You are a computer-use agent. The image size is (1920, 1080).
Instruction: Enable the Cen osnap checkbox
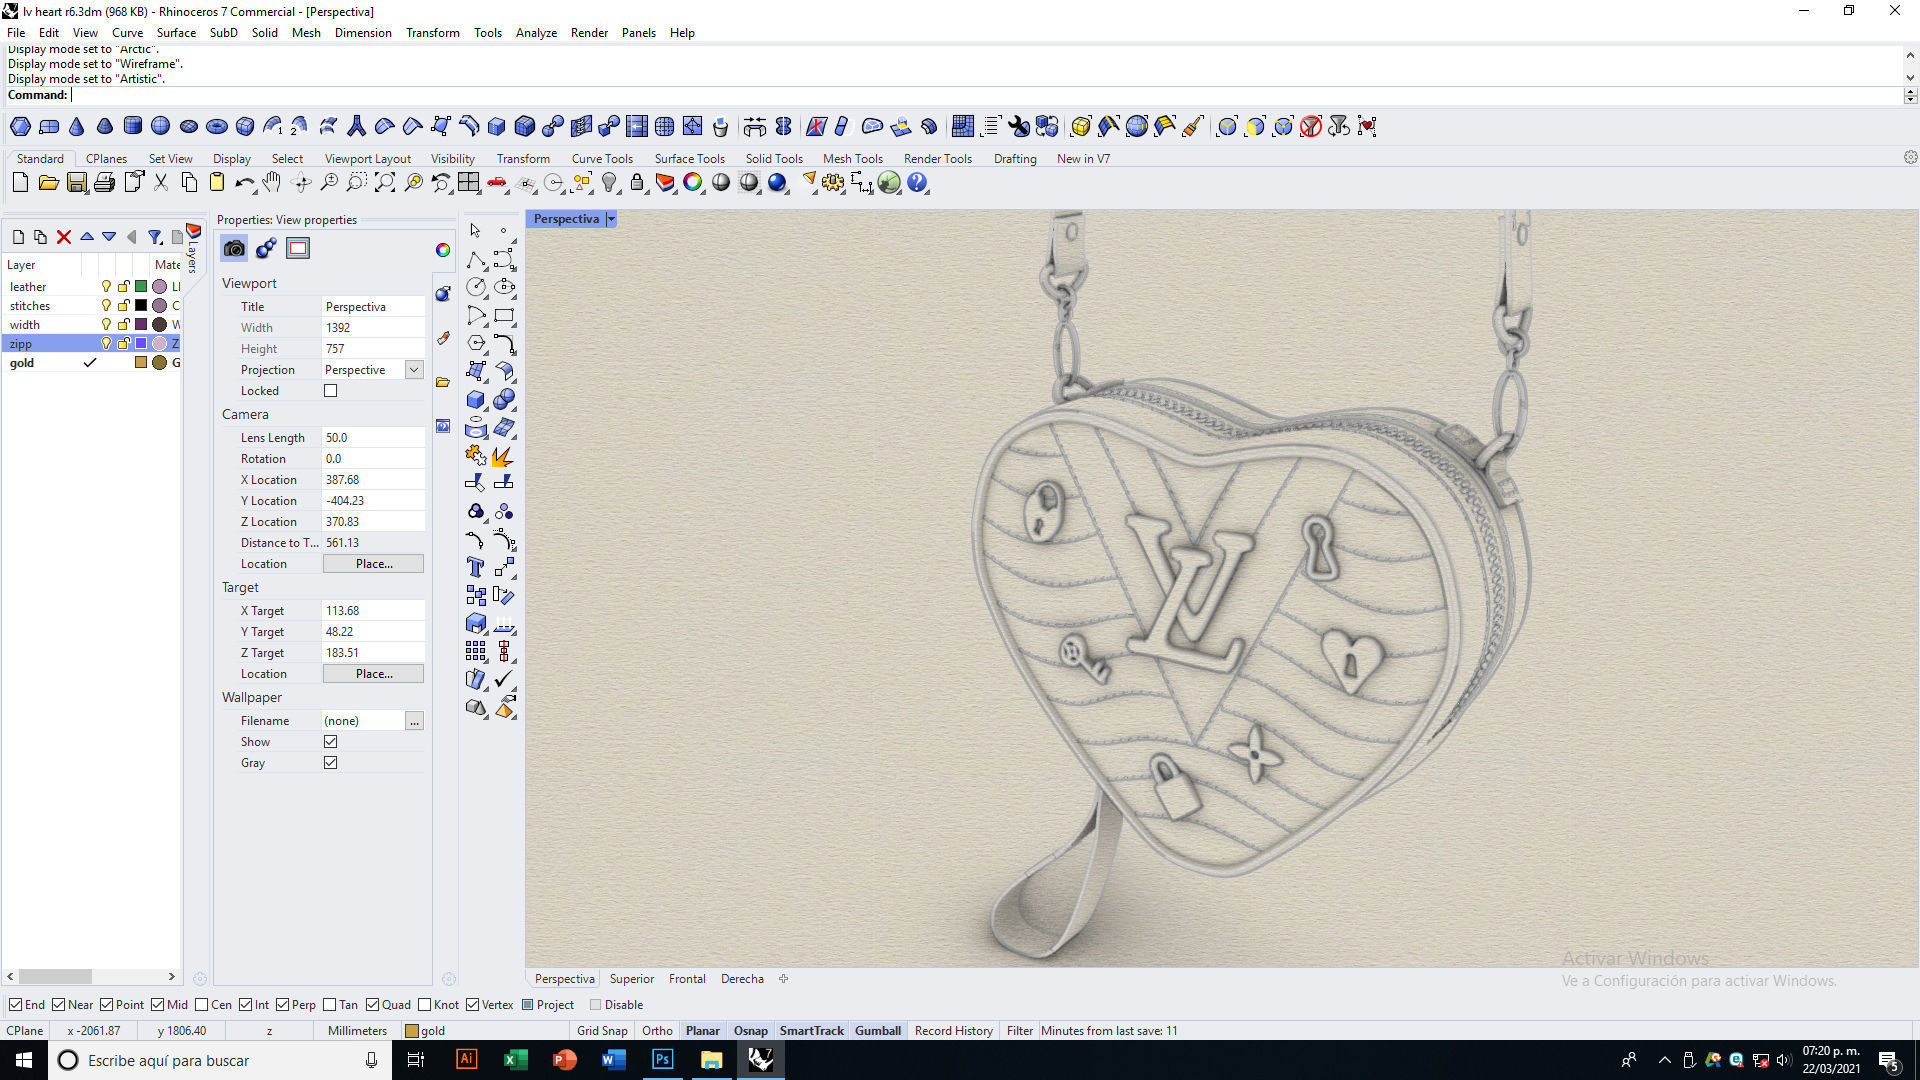(x=202, y=1005)
